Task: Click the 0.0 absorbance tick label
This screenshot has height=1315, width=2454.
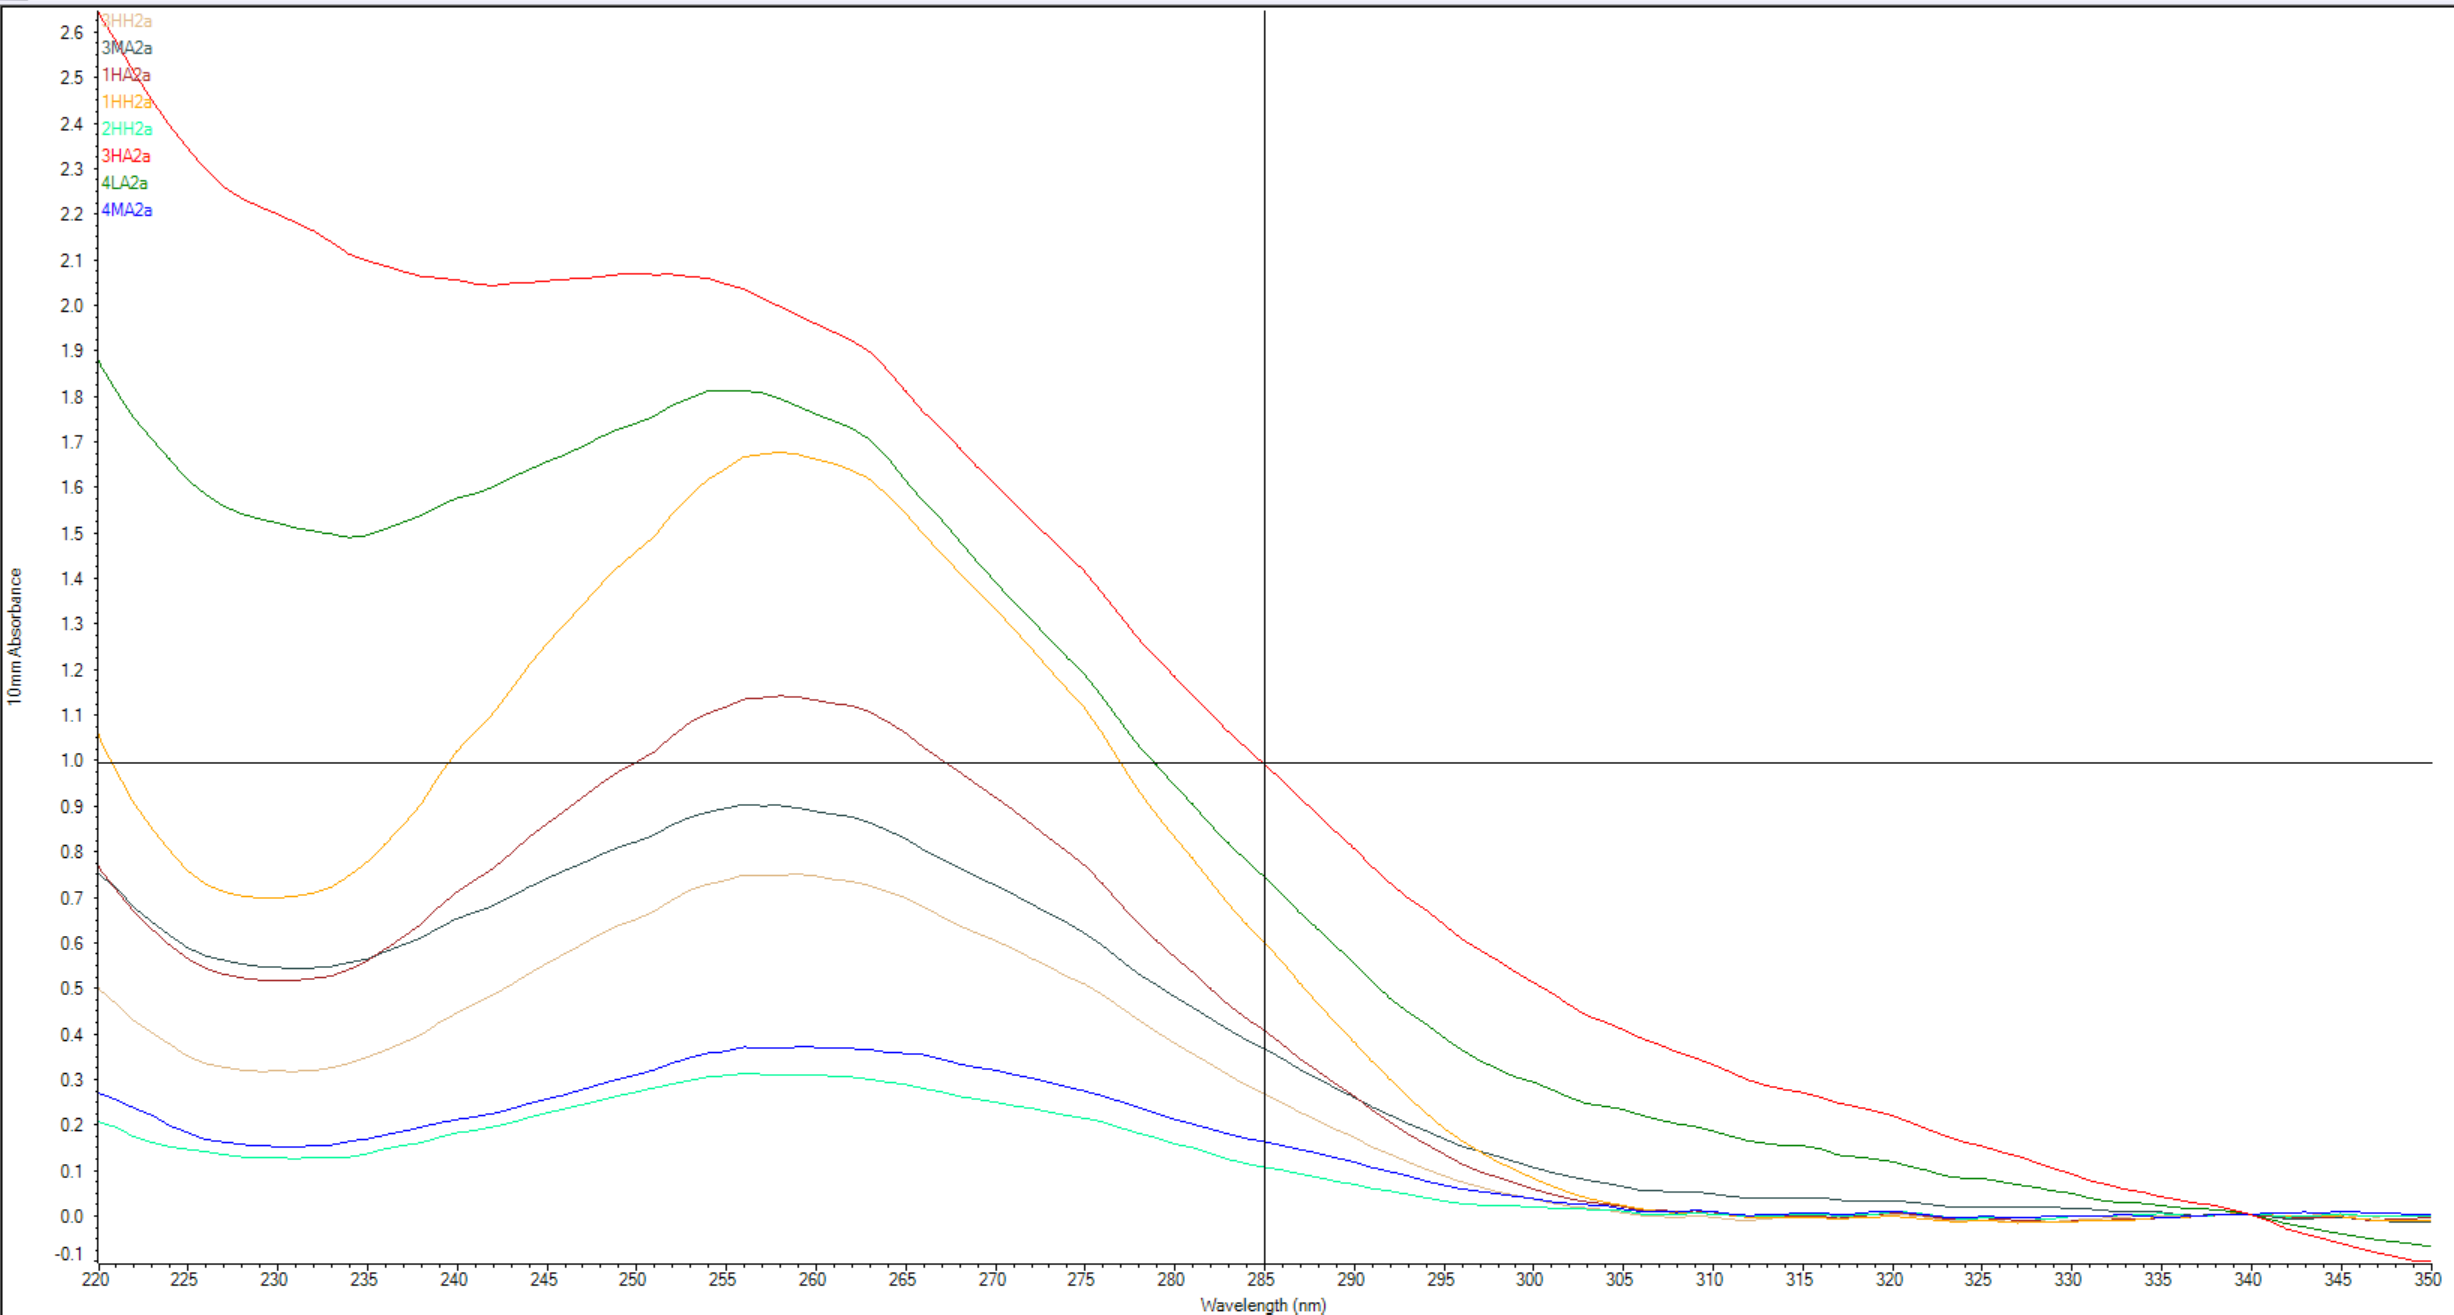Action: coord(72,1217)
